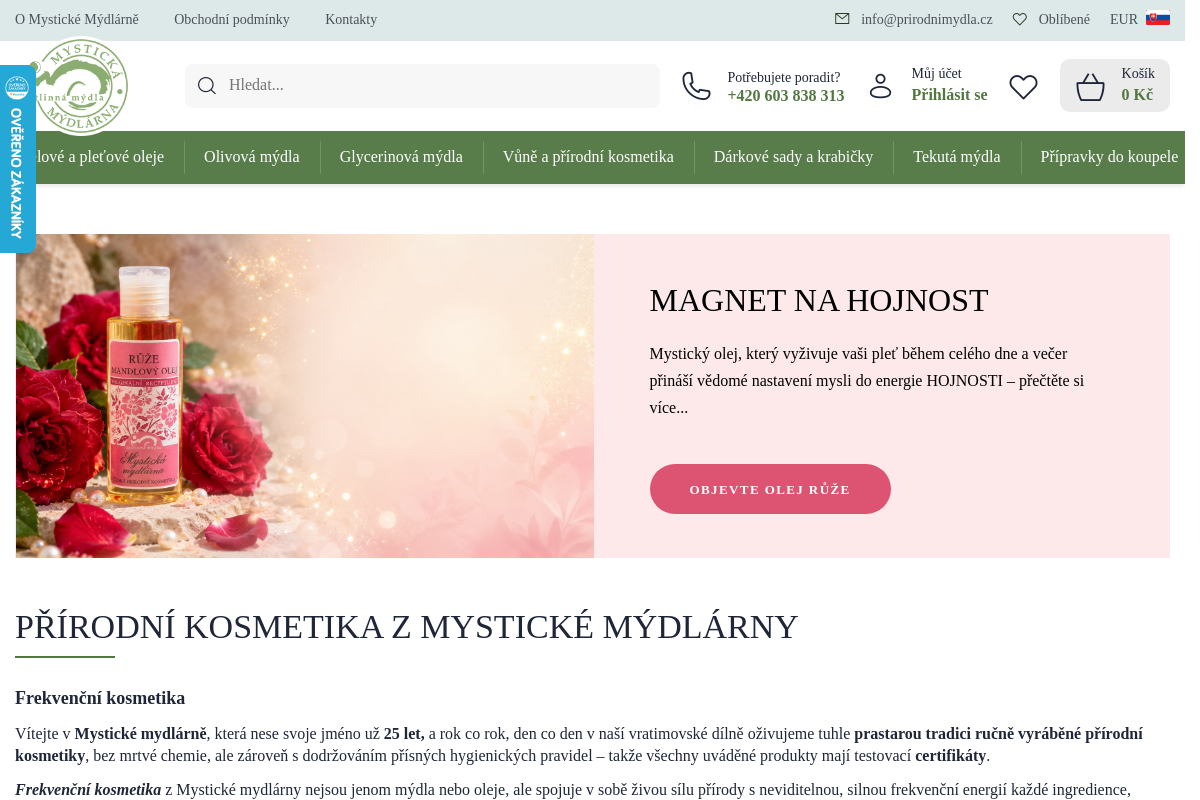Open the Ověřeno zákazníky side badge
Image resolution: width=1200 pixels, height=800 pixels.
pos(17,159)
